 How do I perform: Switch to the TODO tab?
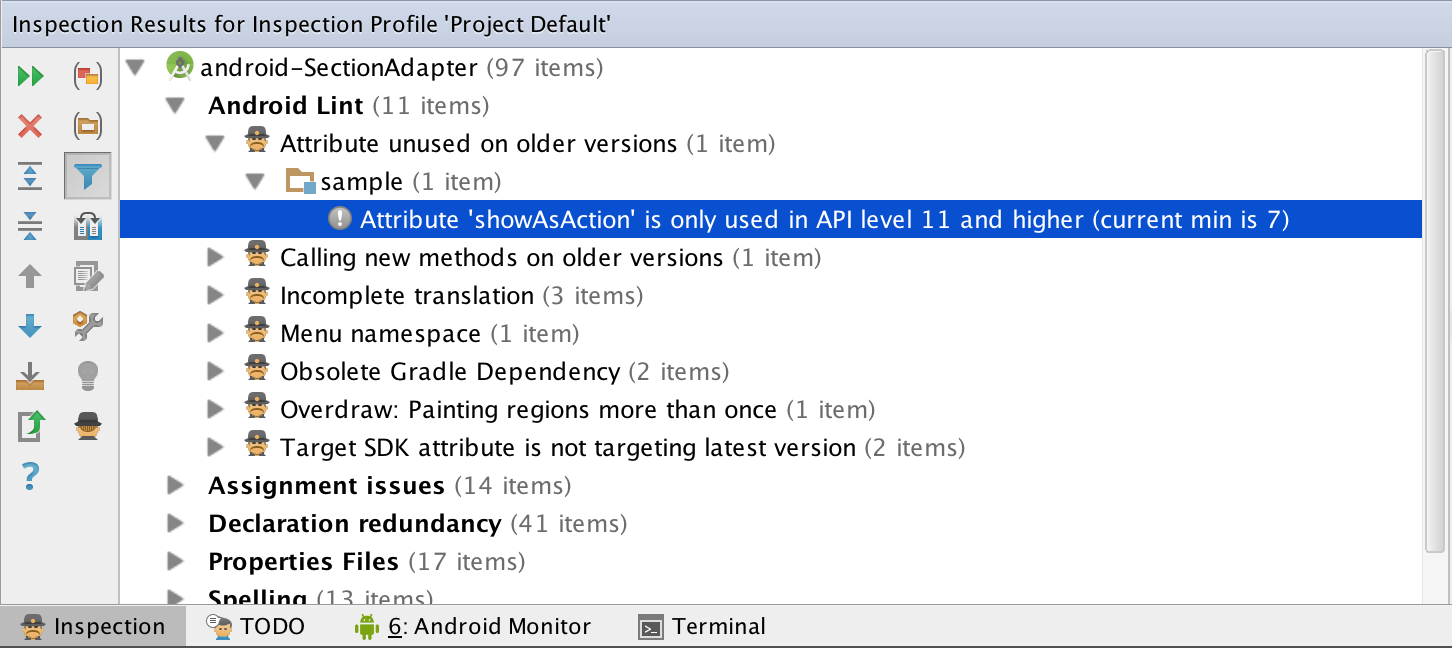255,627
